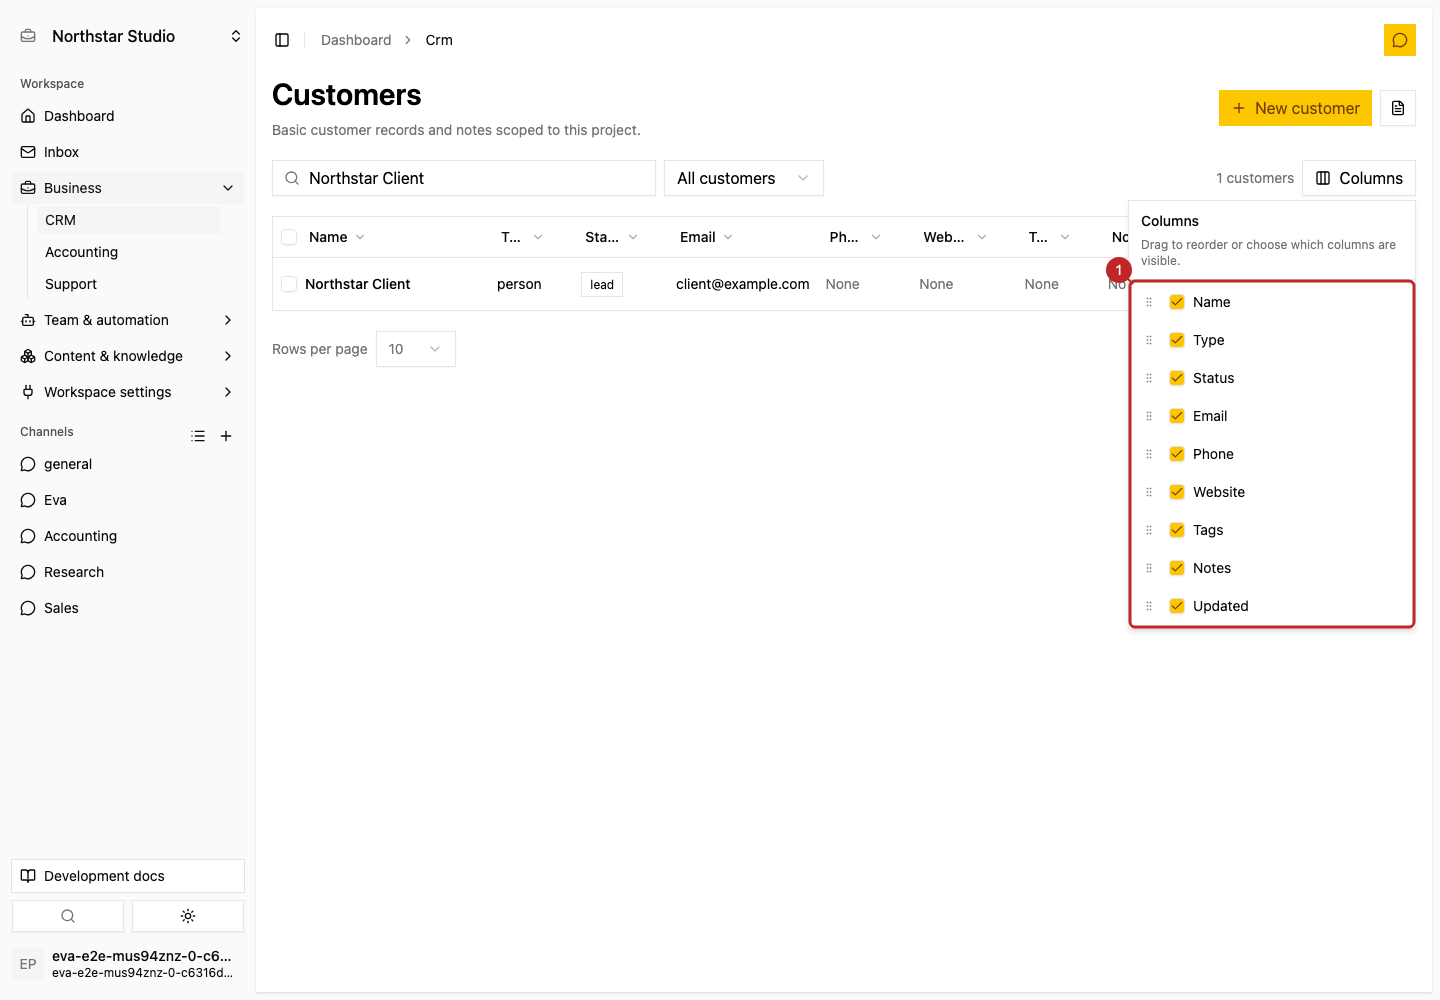
Task: Expand Content & knowledge section
Action: (x=128, y=356)
